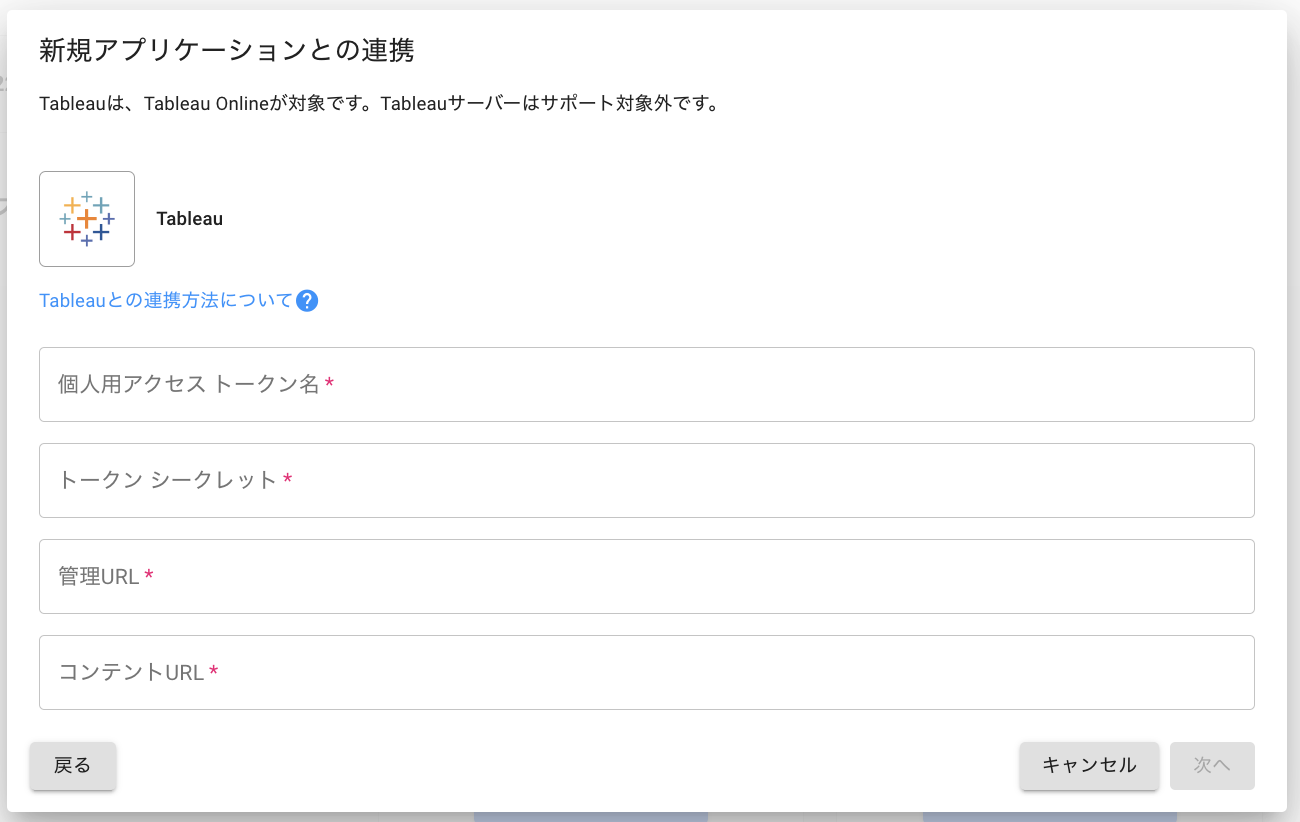
Task: Click the トークン シークレット placeholder label
Action: click(167, 481)
